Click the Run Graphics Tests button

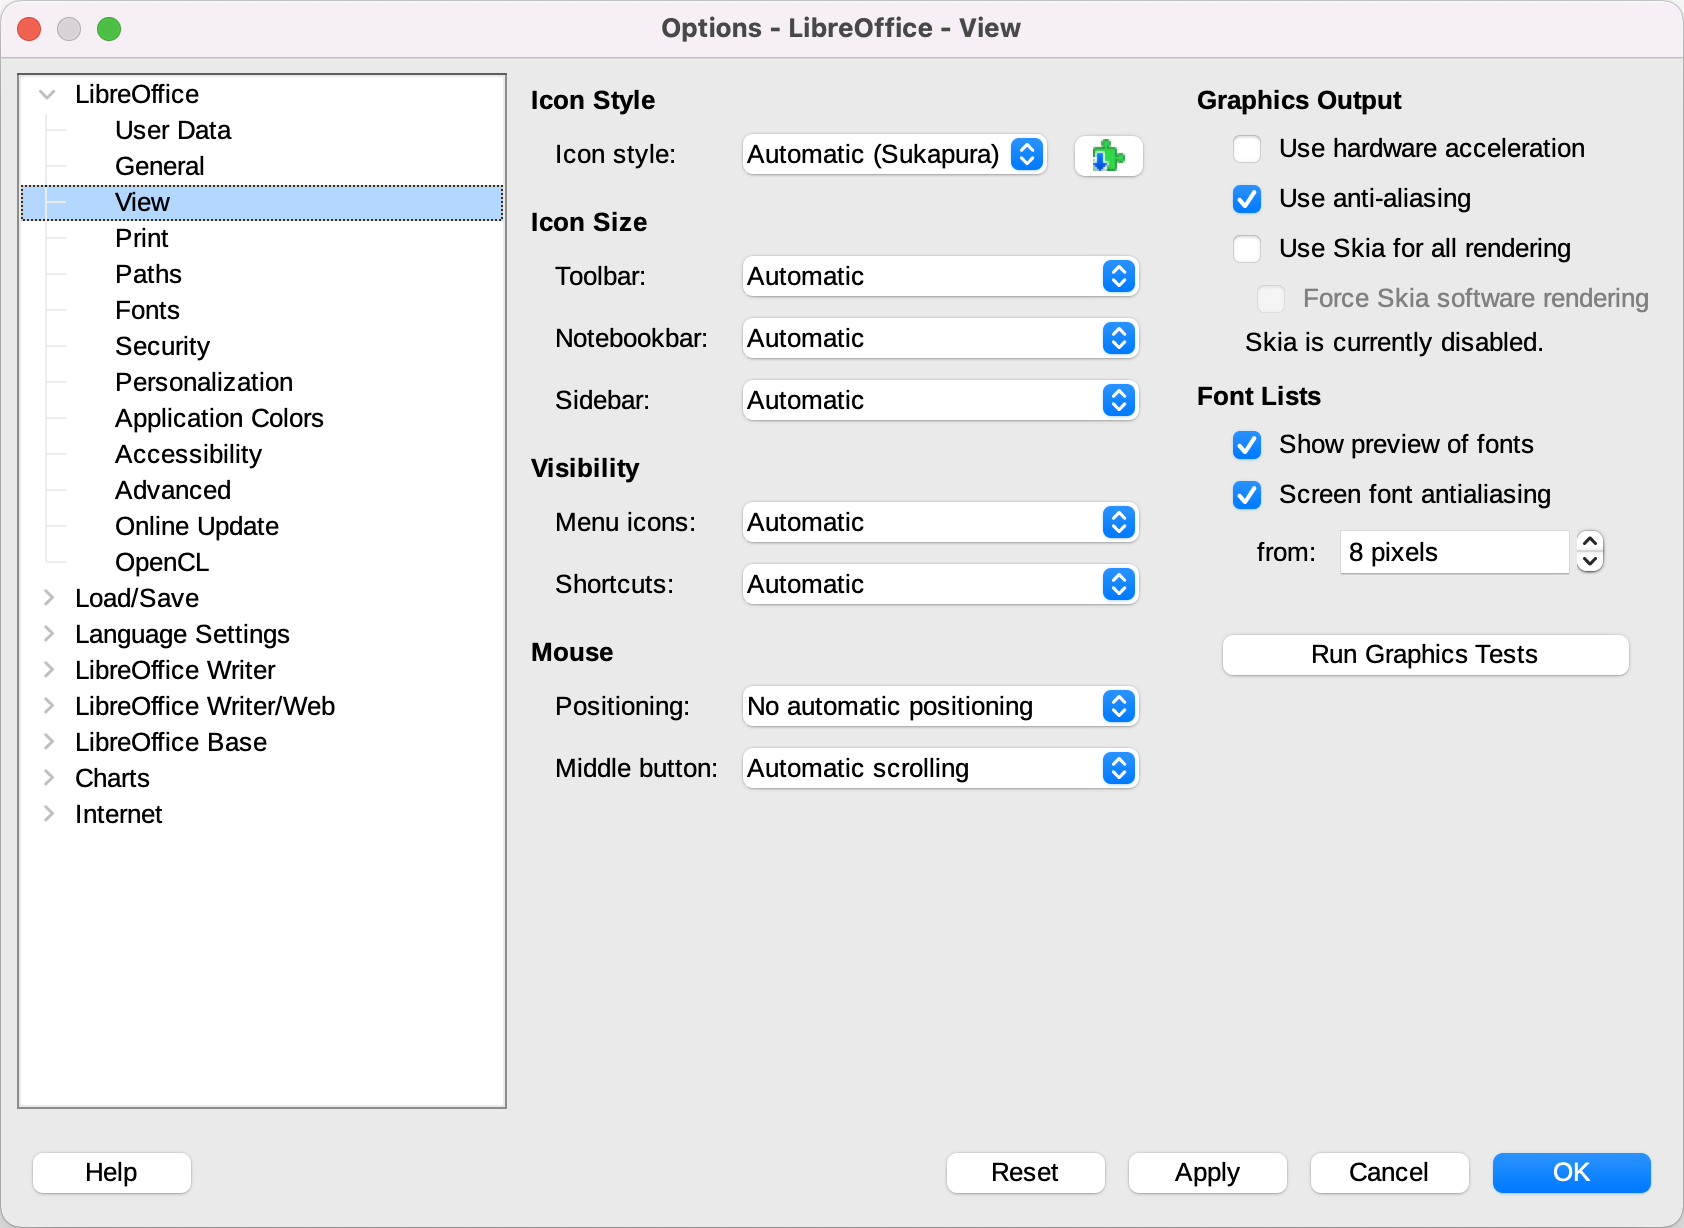click(1425, 655)
